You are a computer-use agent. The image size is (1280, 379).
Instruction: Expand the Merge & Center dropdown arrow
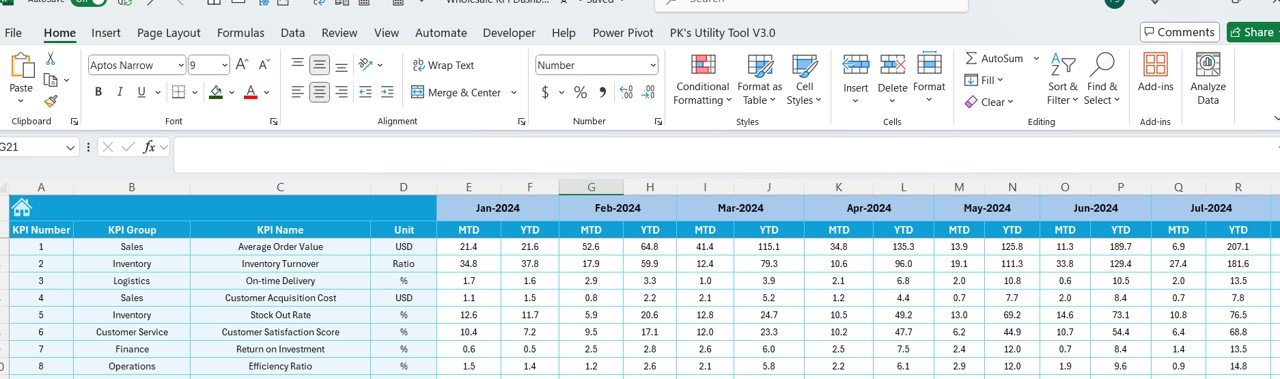(x=514, y=92)
